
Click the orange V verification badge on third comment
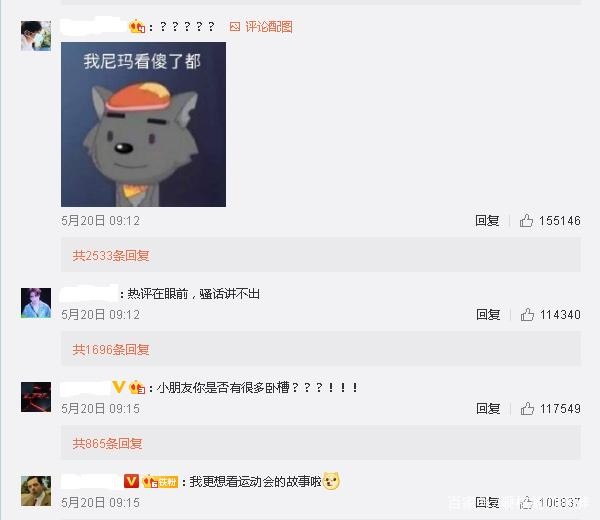[119, 387]
